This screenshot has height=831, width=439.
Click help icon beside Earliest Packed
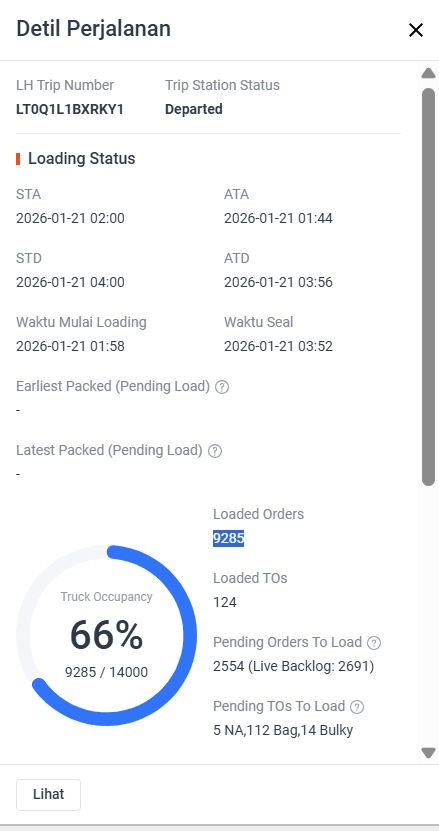(223, 387)
